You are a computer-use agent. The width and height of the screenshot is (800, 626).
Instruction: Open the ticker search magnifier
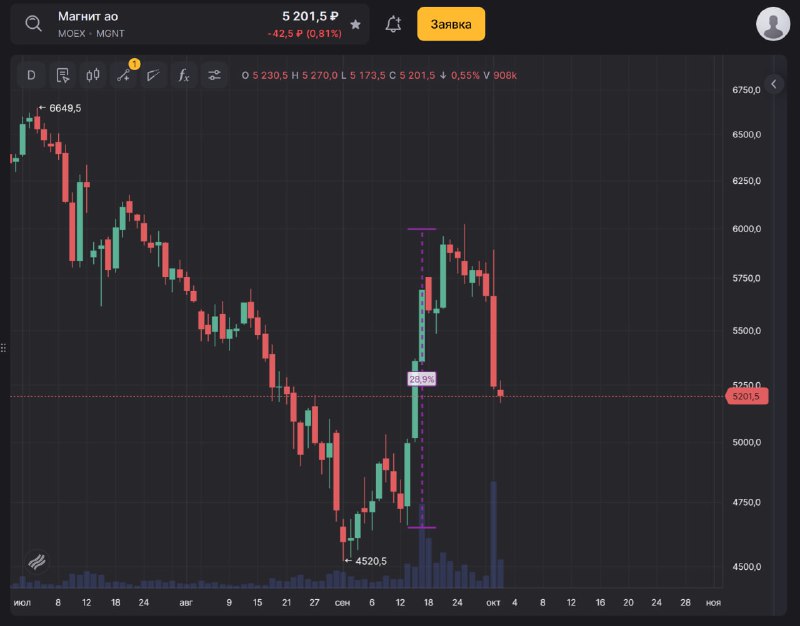[34, 23]
